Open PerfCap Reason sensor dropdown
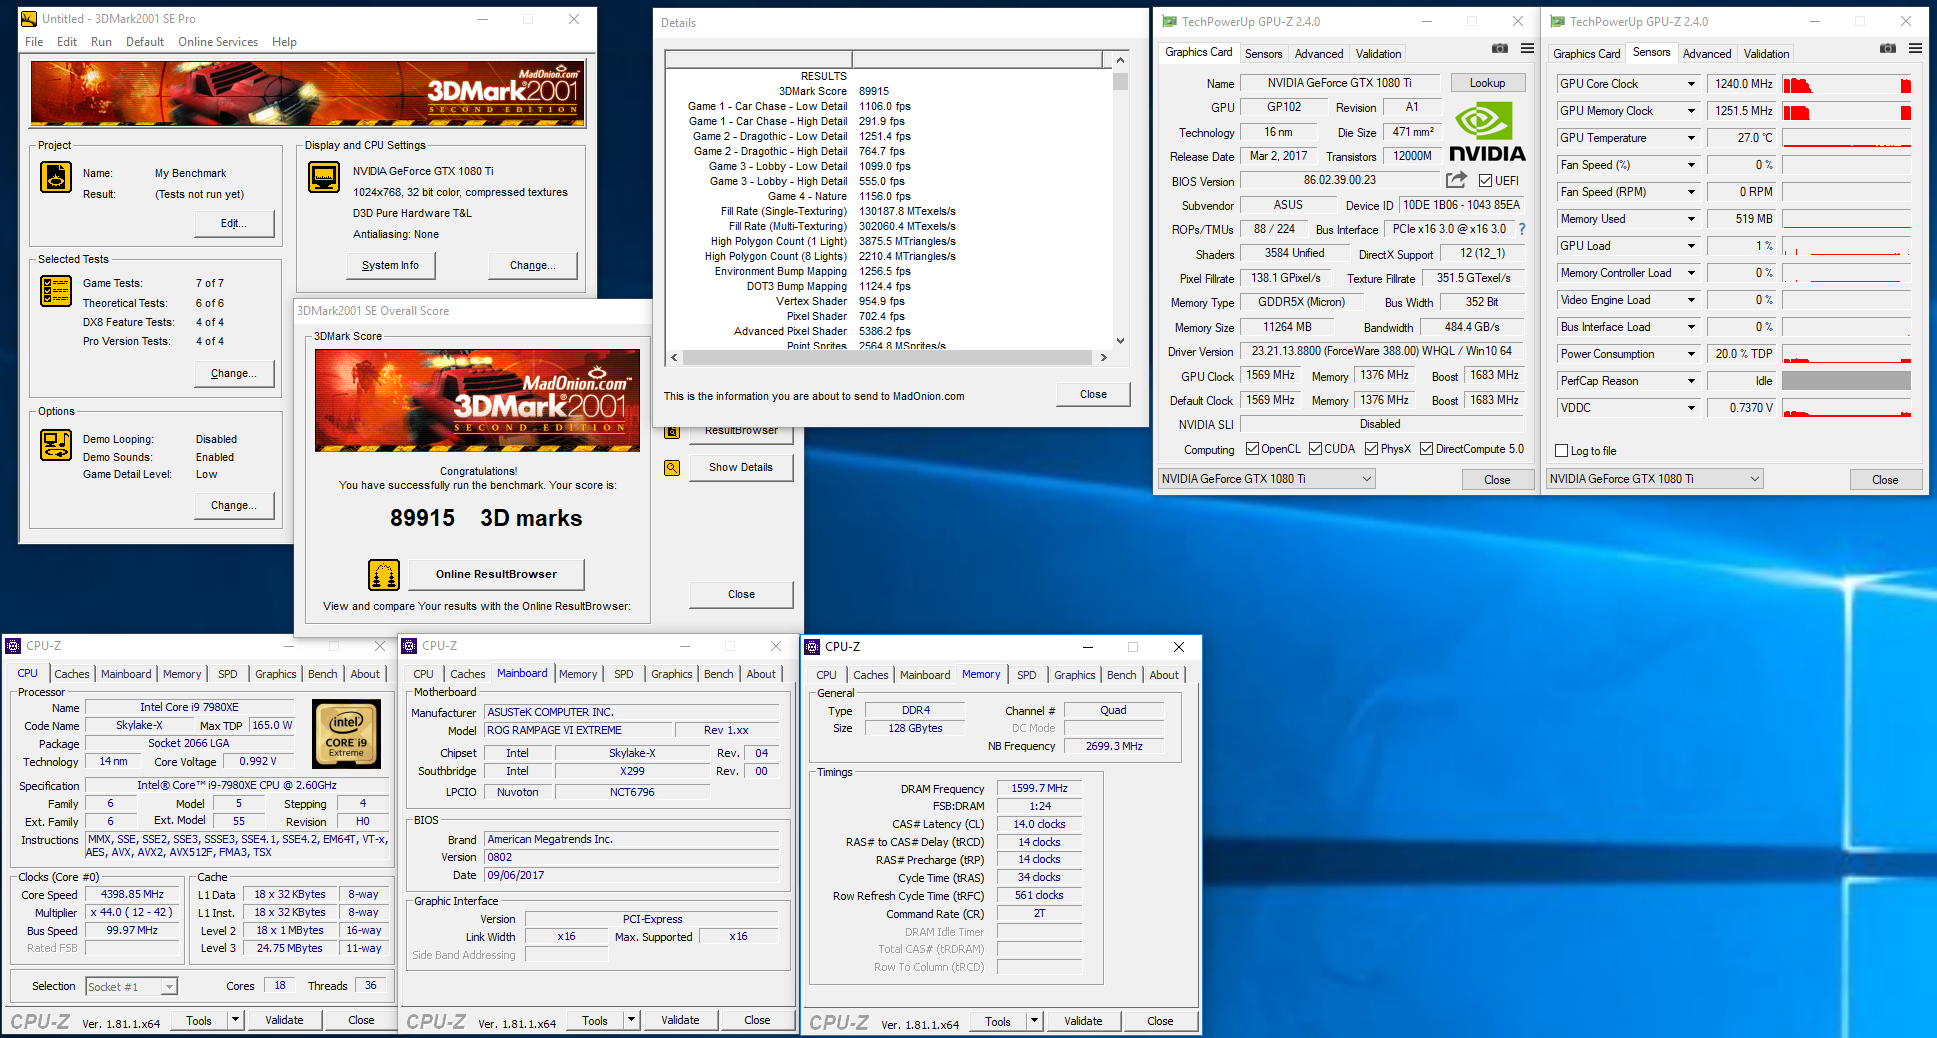This screenshot has width=1937, height=1038. (x=1691, y=381)
